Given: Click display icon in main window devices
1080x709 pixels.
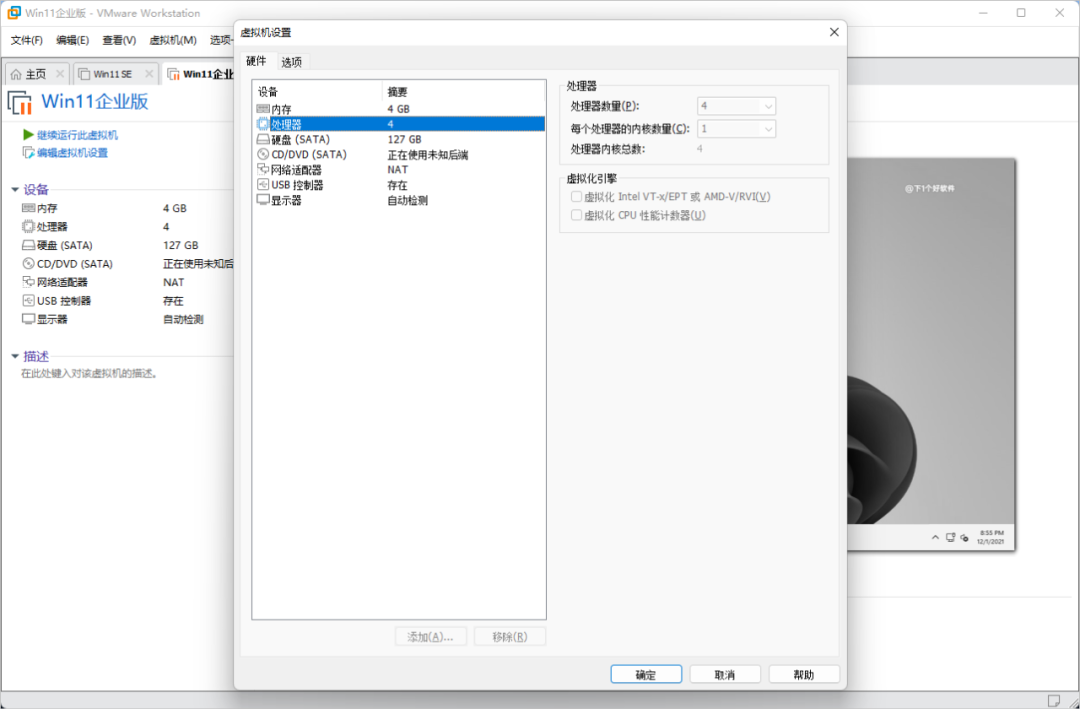Looking at the screenshot, I should 28,320.
